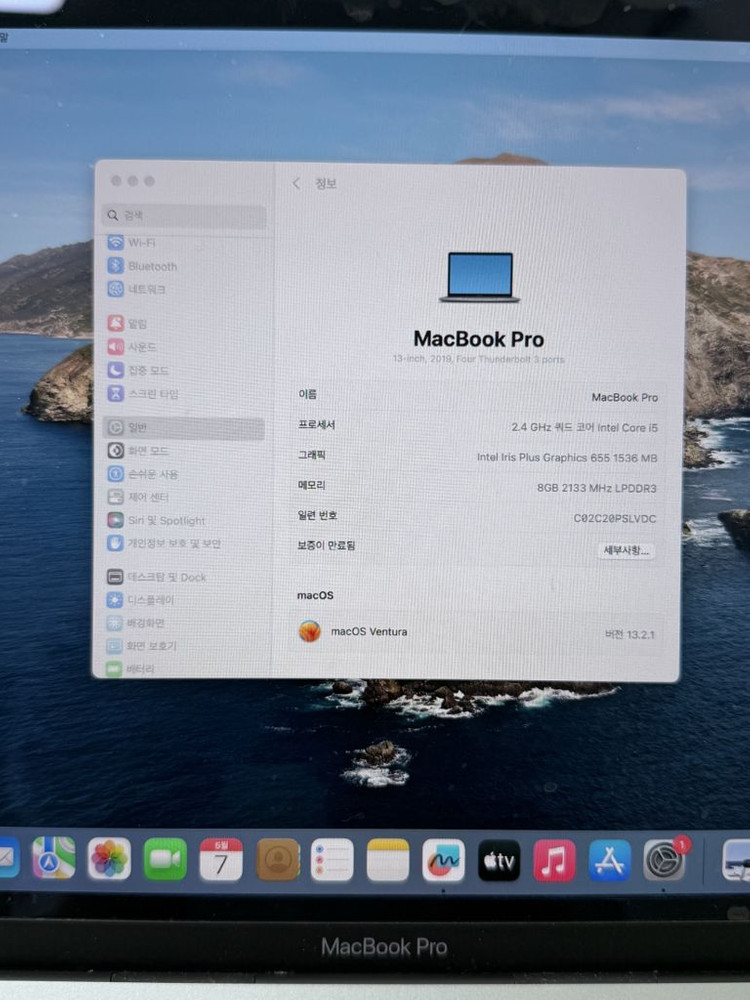
Task: Click processor text 2.4 GHz Intel Core i5
Action: click(x=584, y=427)
